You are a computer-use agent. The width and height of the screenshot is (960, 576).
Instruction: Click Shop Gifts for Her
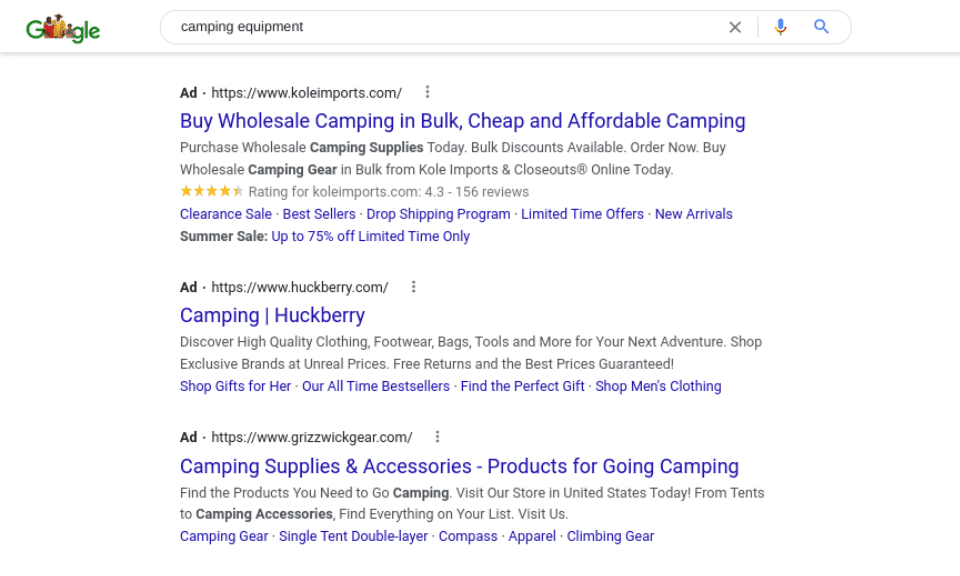click(235, 386)
